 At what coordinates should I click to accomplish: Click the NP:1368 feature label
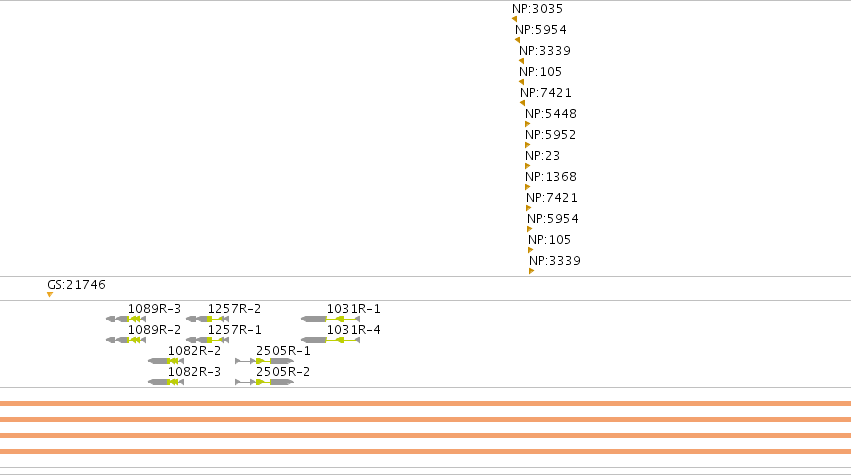(551, 176)
